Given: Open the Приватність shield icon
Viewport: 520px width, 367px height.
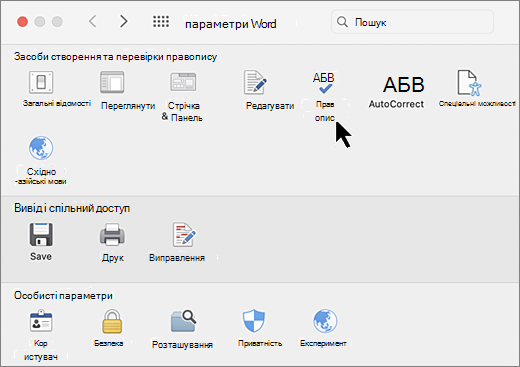Looking at the screenshot, I should 254,321.
